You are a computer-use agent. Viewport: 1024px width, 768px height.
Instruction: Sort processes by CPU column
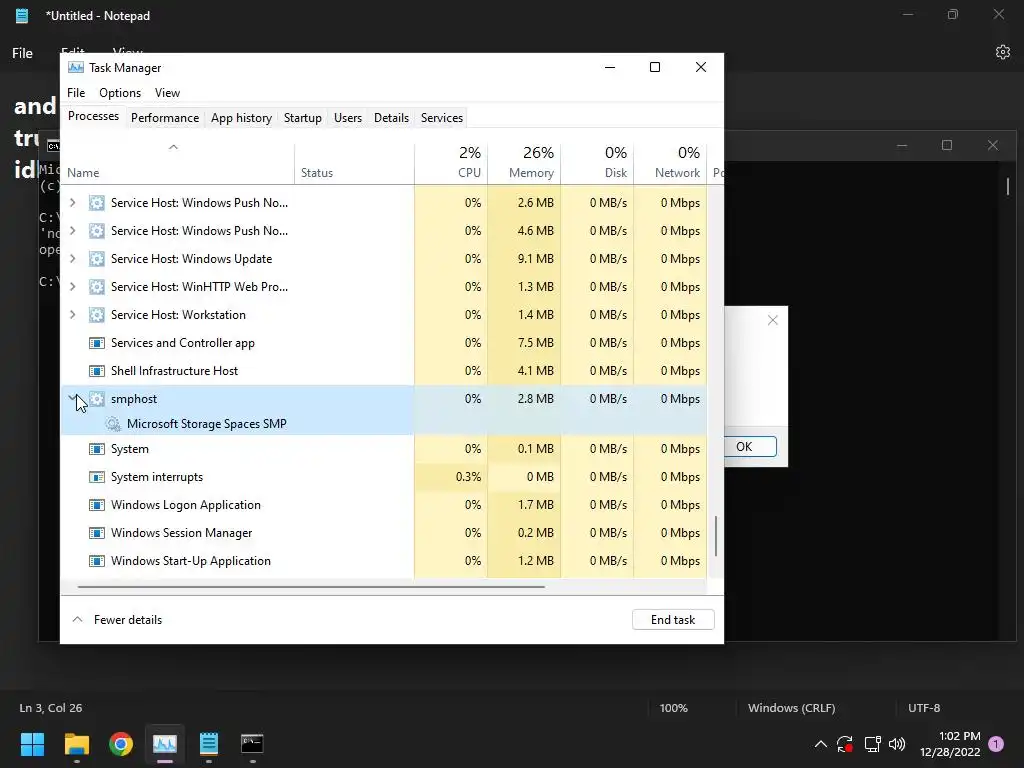tap(451, 162)
